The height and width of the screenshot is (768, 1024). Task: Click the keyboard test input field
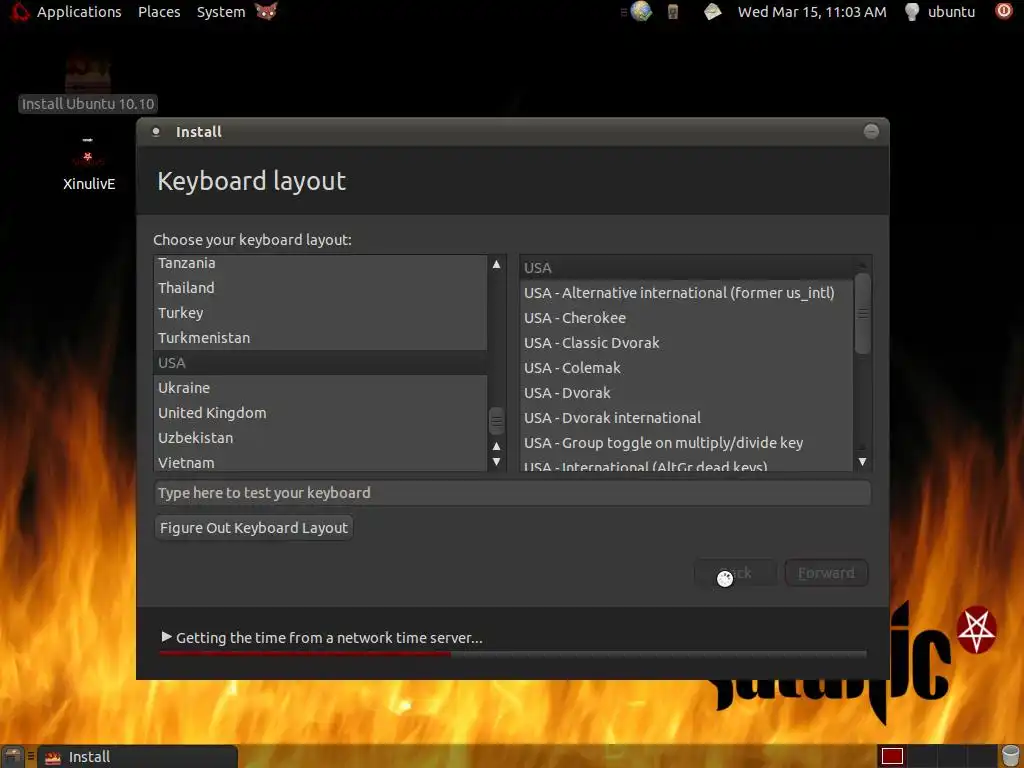[513, 492]
